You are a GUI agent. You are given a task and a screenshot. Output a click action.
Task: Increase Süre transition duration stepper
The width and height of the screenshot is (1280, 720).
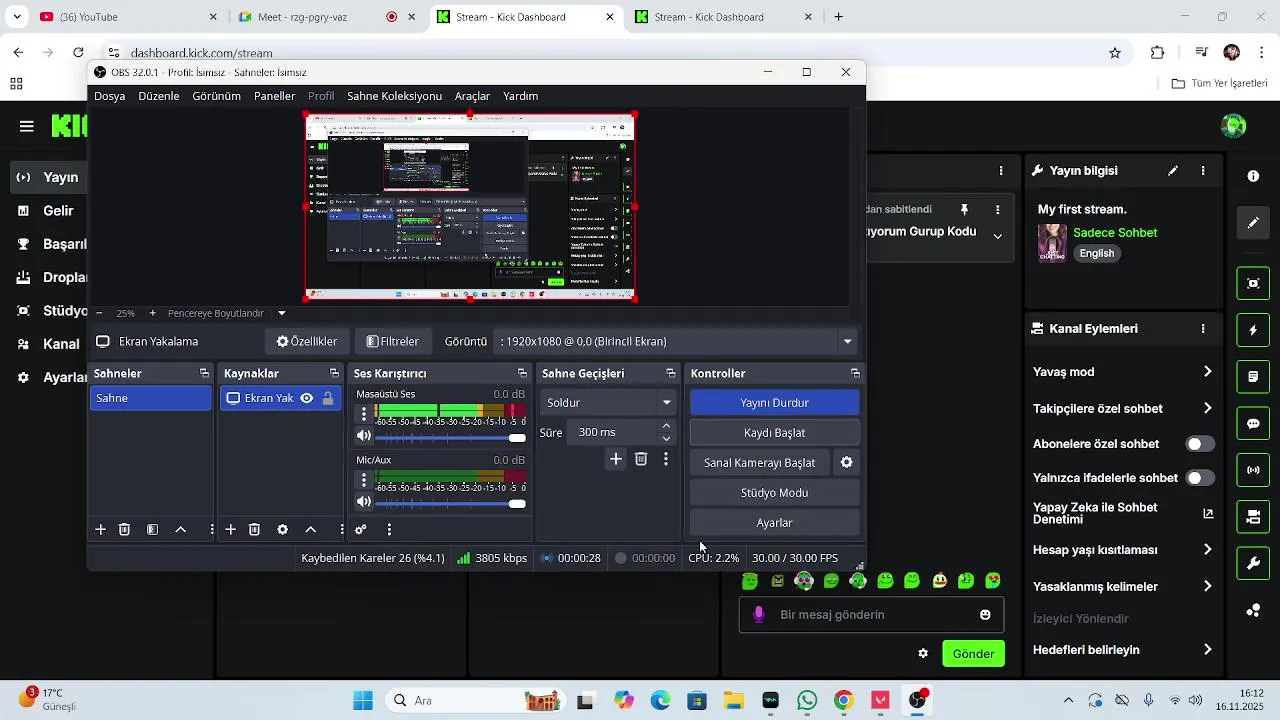667,426
